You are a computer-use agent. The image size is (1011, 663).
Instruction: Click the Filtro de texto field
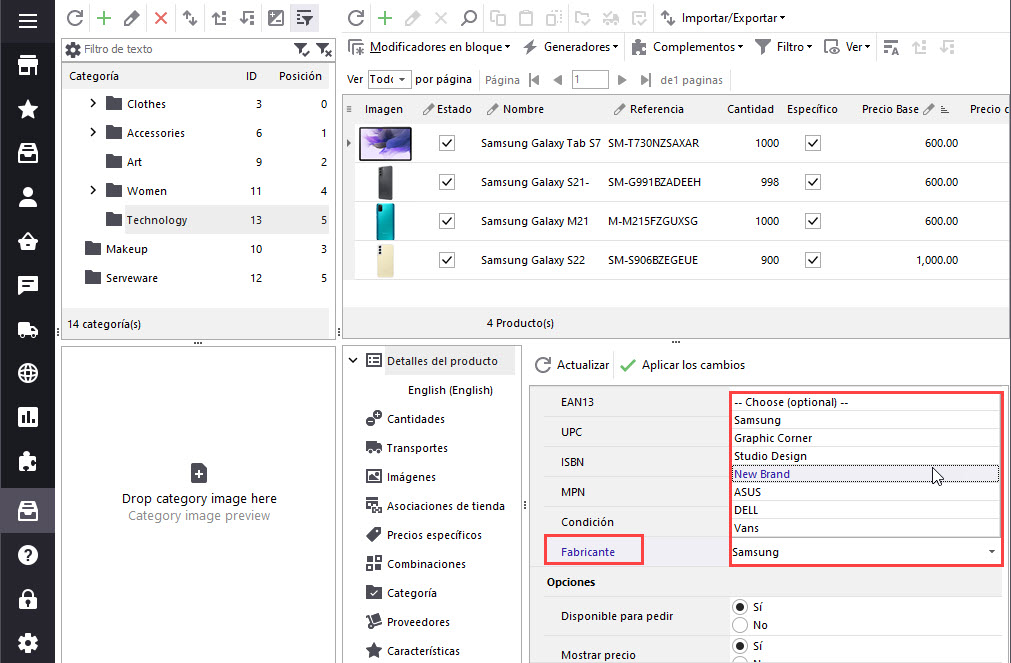tap(187, 49)
